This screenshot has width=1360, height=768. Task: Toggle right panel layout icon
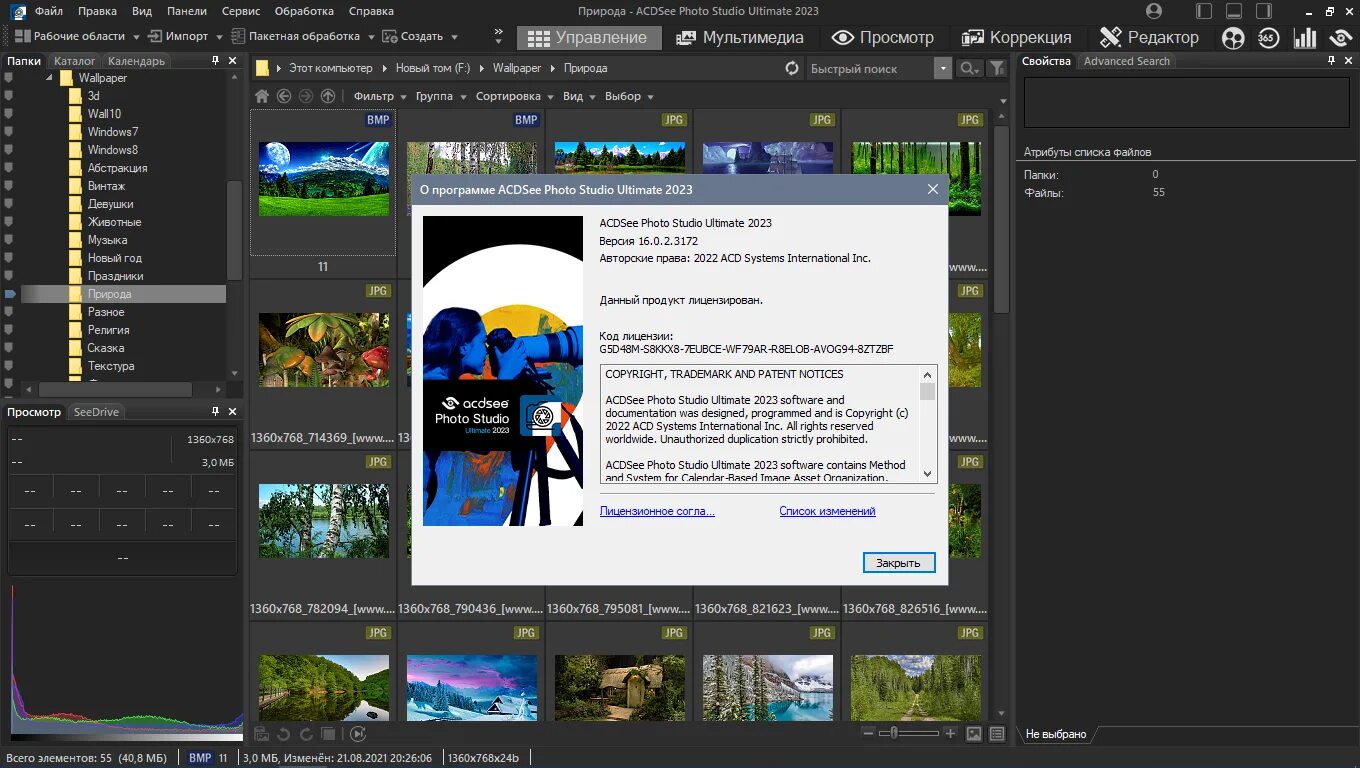pyautogui.click(x=1264, y=11)
